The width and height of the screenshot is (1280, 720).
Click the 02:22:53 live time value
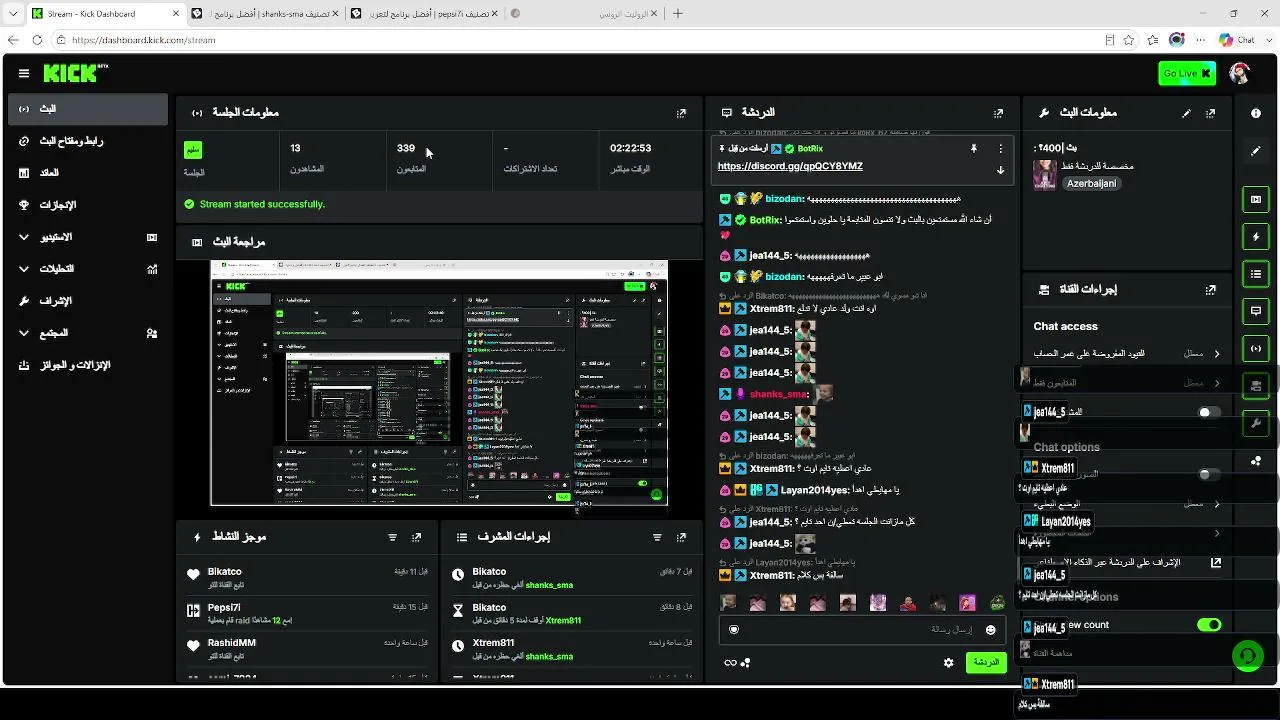pyautogui.click(x=631, y=148)
